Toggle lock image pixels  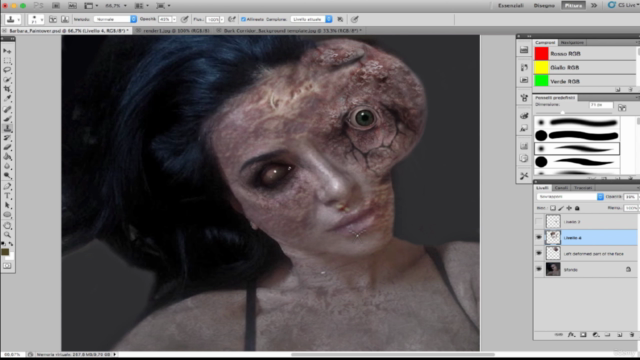pos(561,208)
